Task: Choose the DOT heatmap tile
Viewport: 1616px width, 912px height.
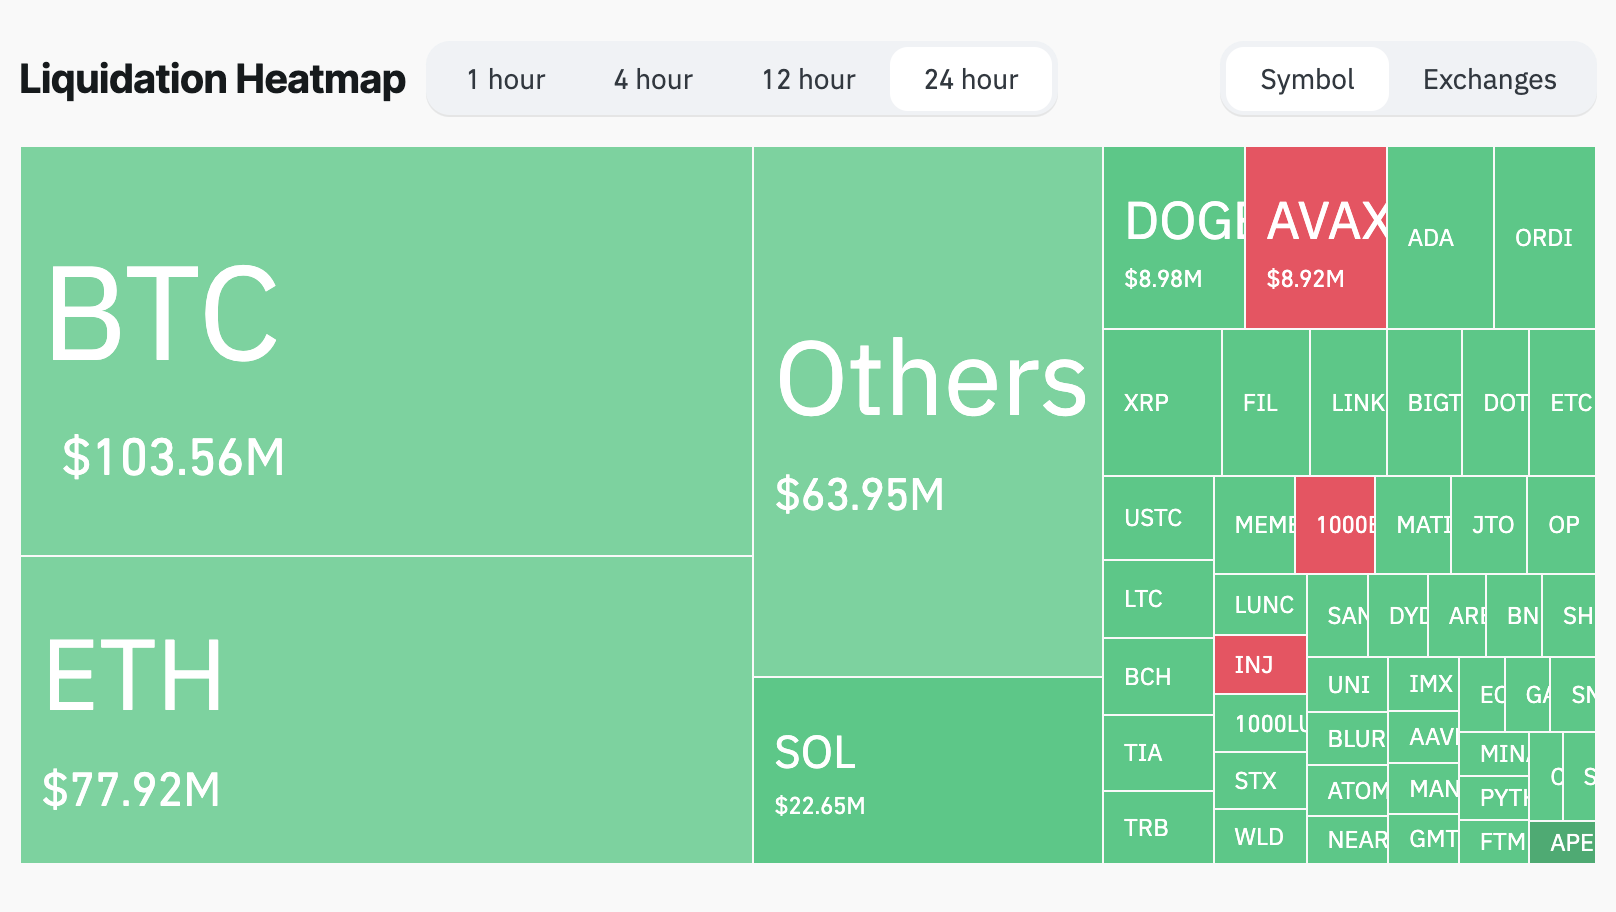Action: pos(1496,403)
